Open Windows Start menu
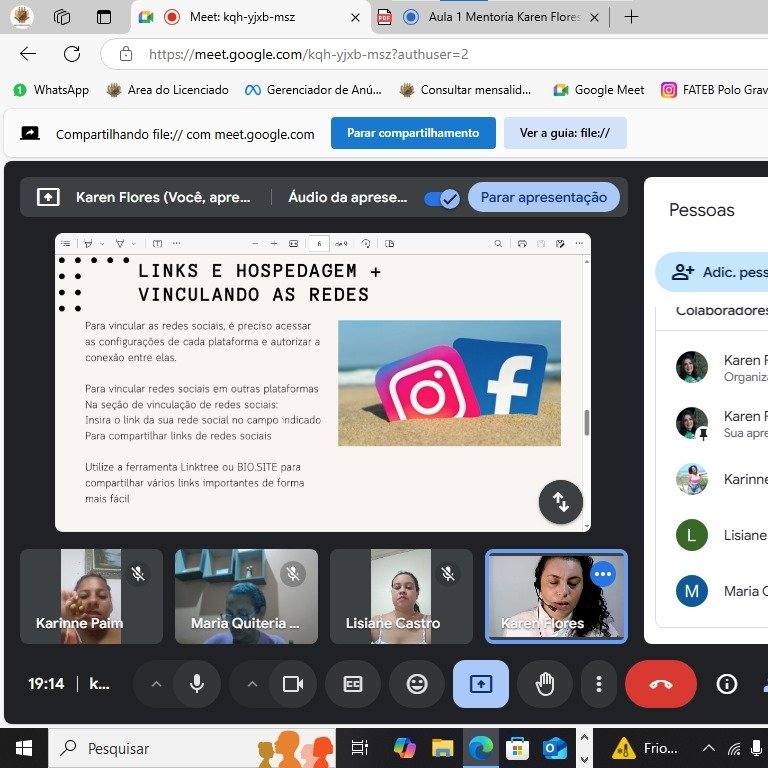 (24, 748)
